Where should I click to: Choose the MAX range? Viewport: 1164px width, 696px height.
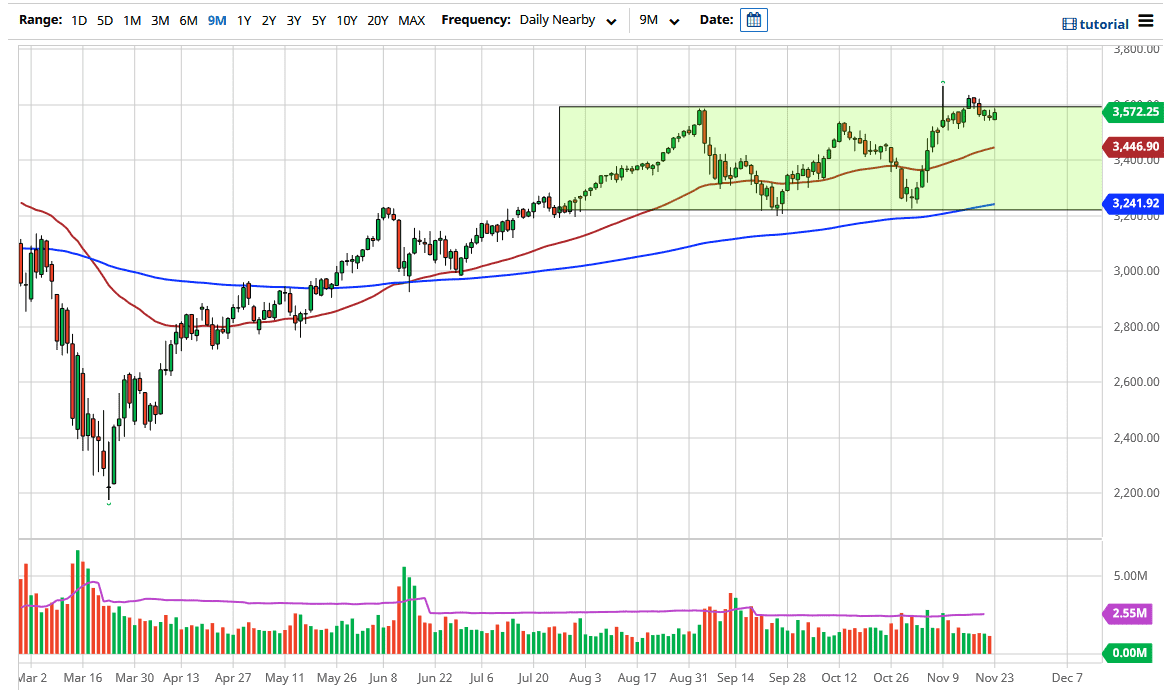[411, 21]
